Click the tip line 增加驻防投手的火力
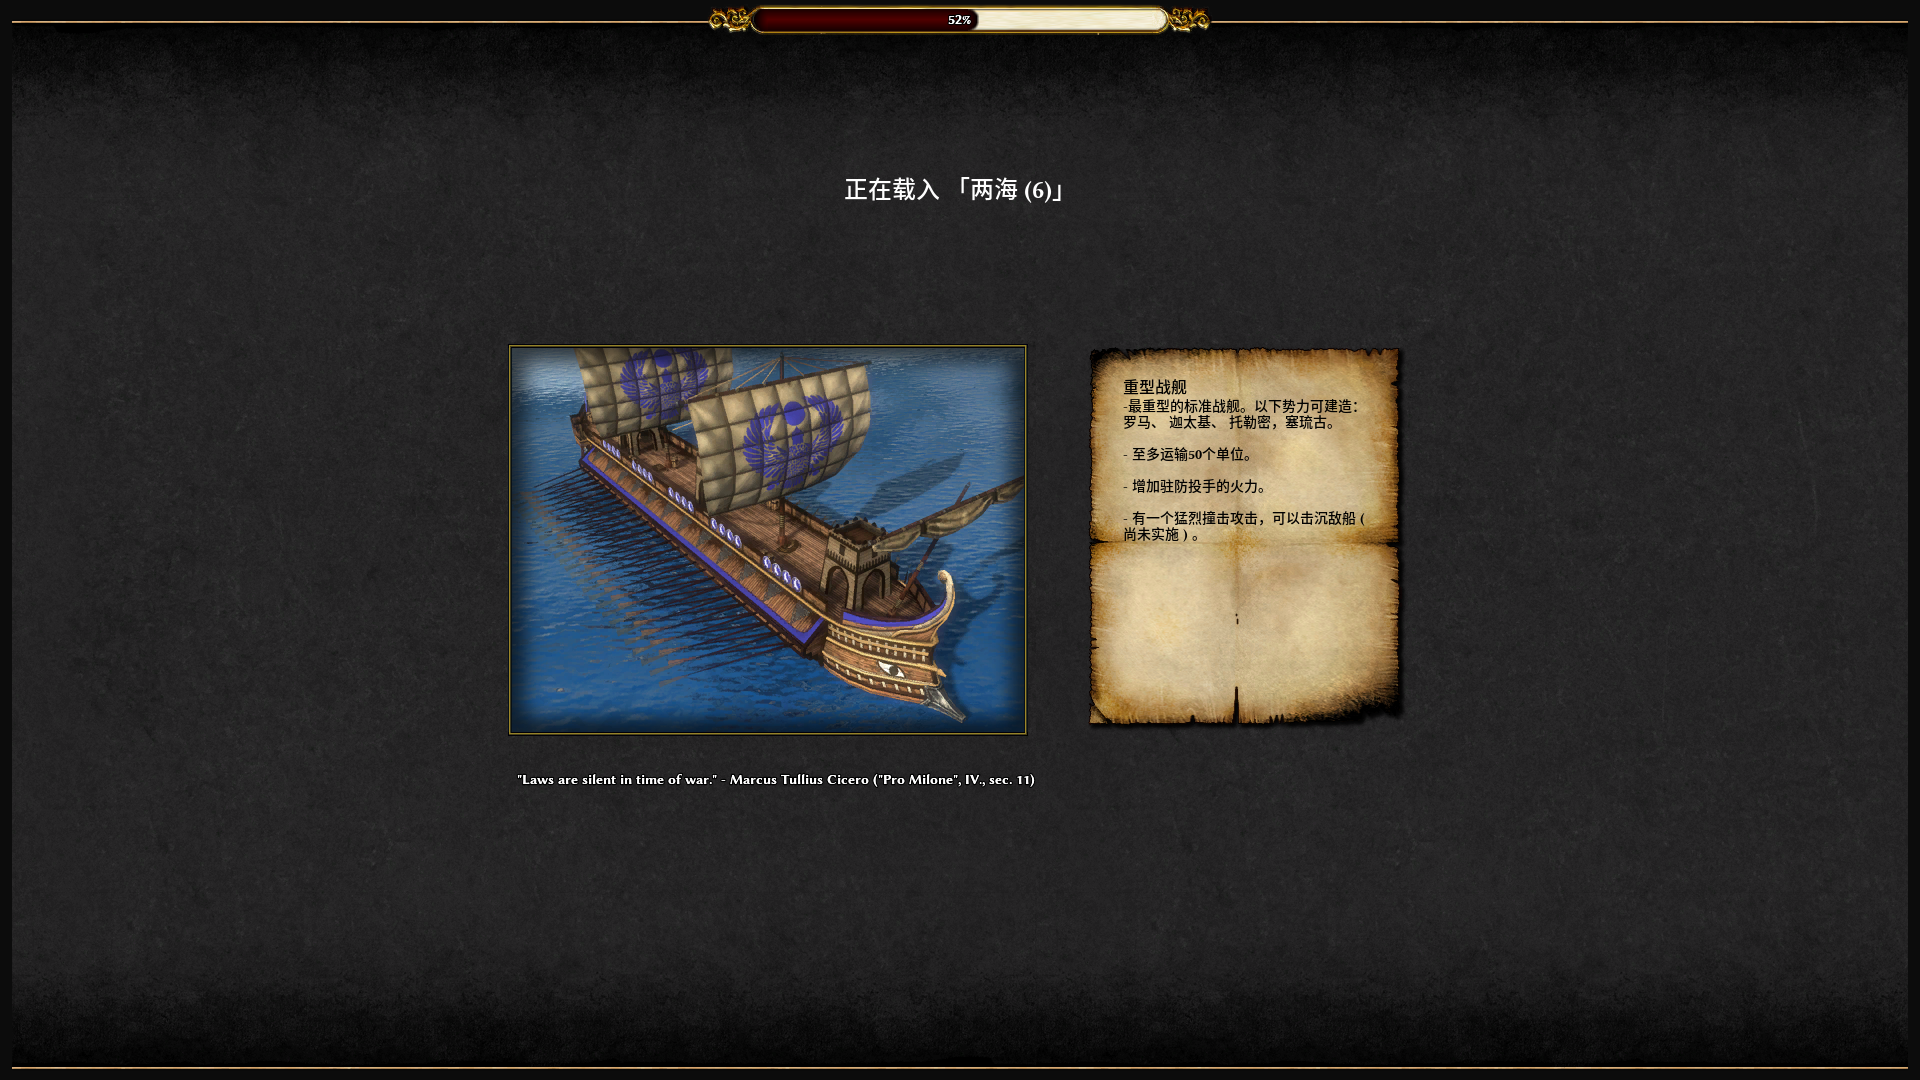Image resolution: width=1920 pixels, height=1080 pixels. coord(1196,486)
